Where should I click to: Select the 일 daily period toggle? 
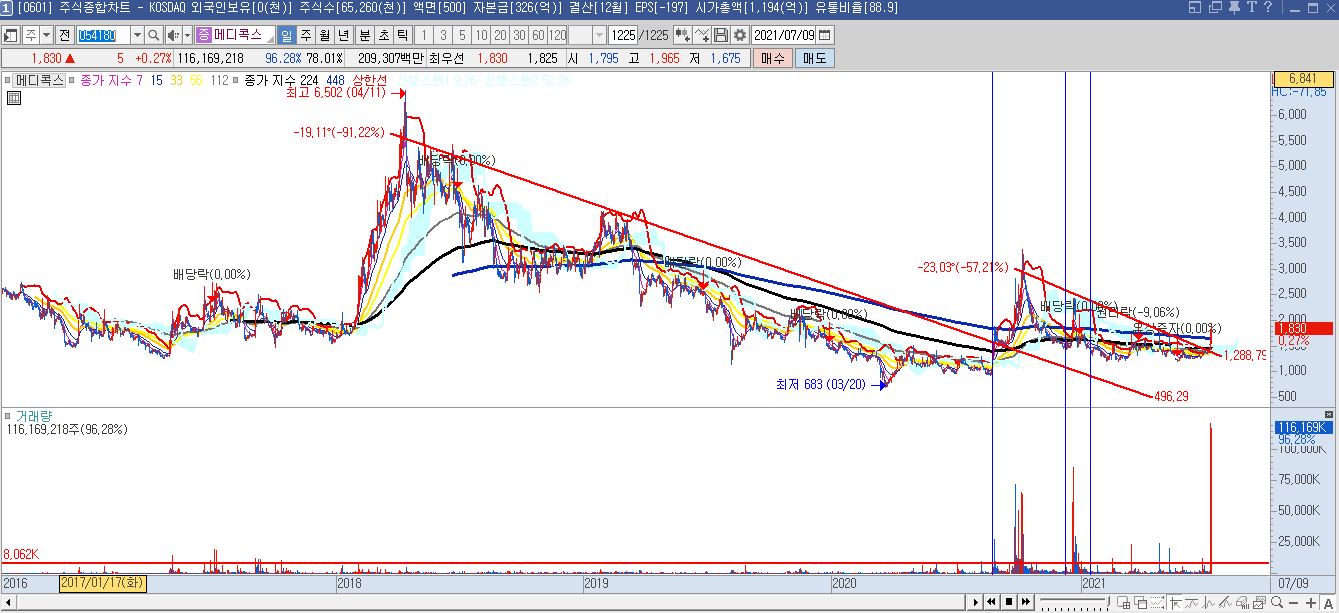point(287,35)
